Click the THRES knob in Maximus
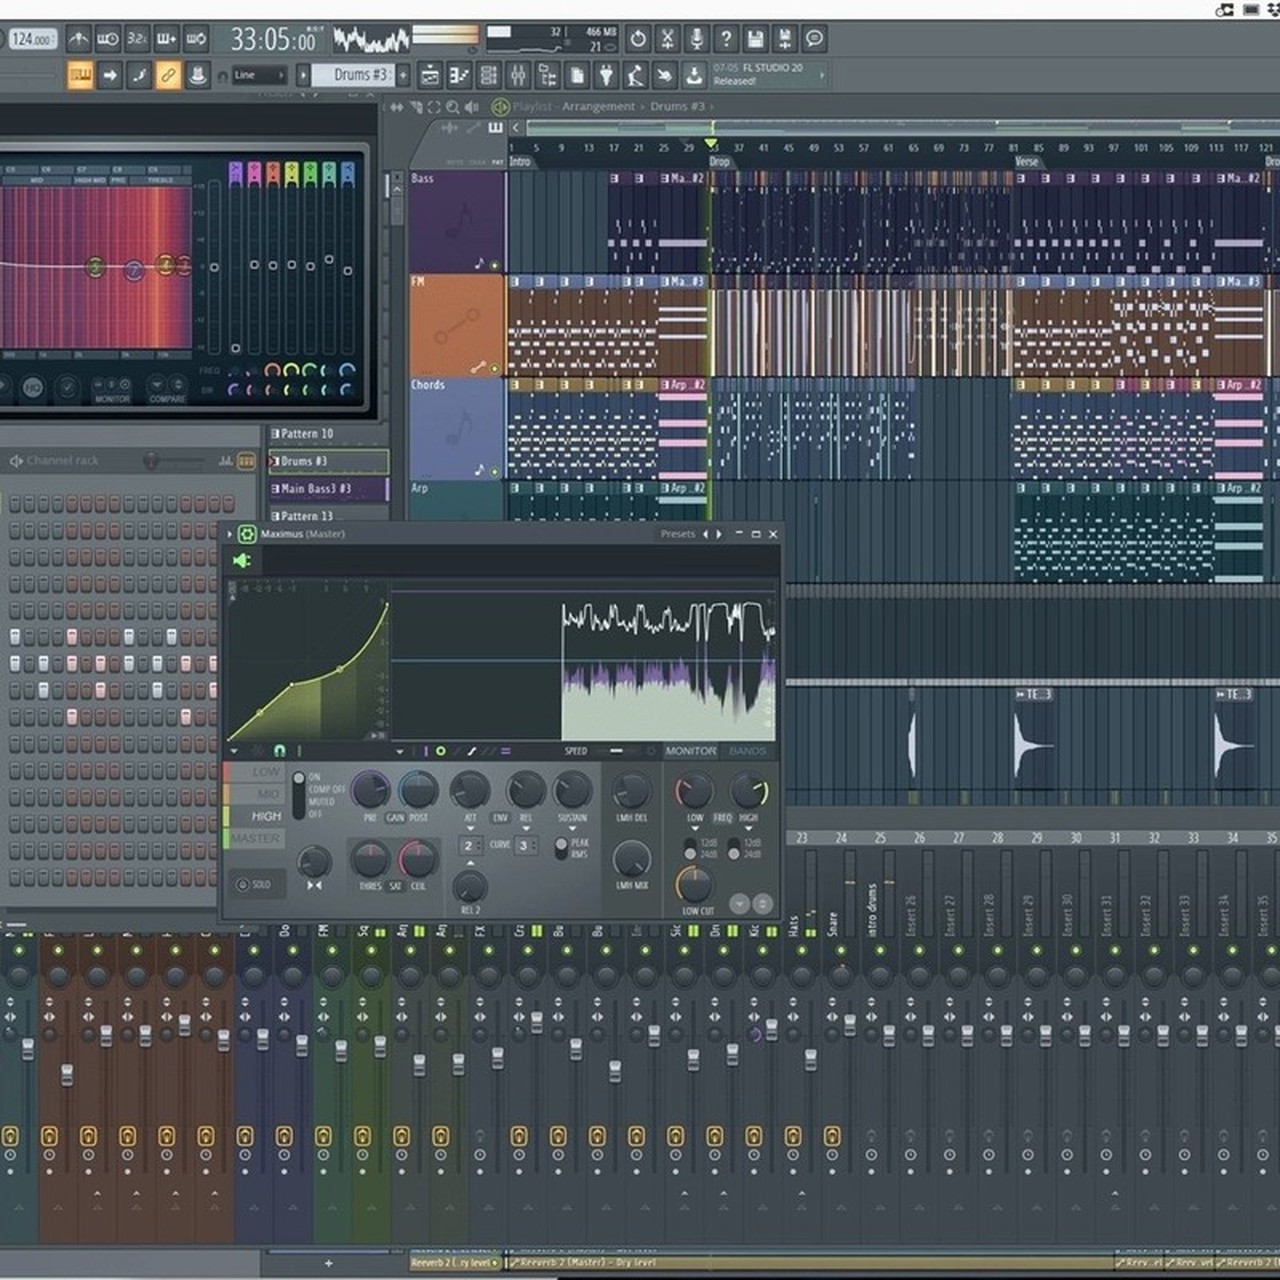The height and width of the screenshot is (1280, 1280). (x=370, y=859)
